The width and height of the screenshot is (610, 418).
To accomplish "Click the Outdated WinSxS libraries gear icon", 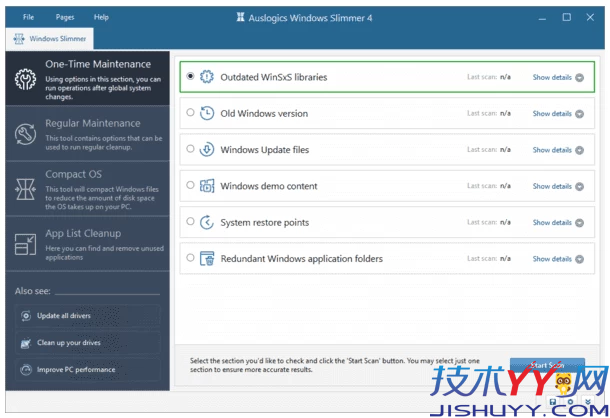I will [207, 77].
